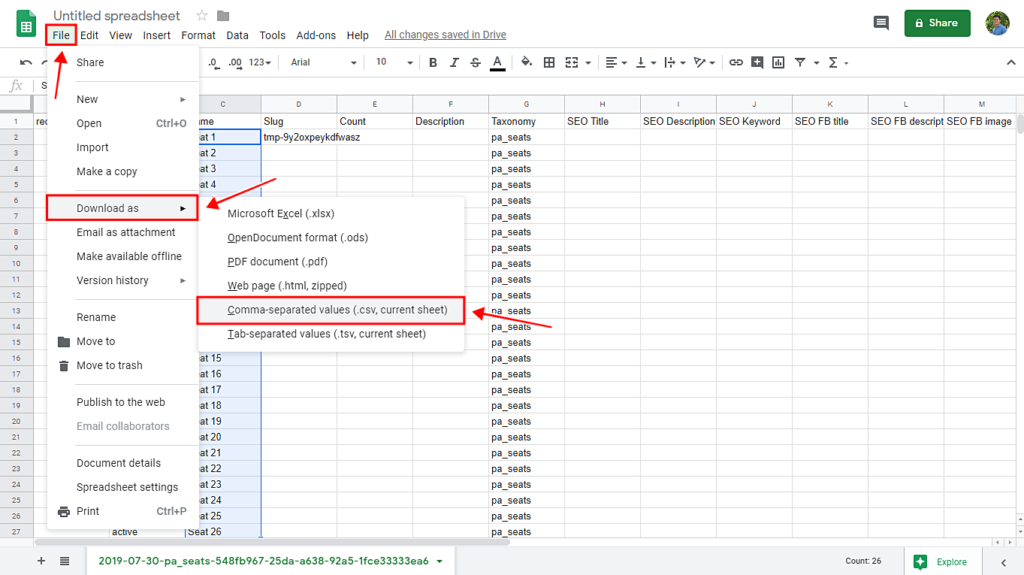Select Microsoft Excel (.xlsx) download option
Screen dimensions: 1024x575
click(x=281, y=213)
